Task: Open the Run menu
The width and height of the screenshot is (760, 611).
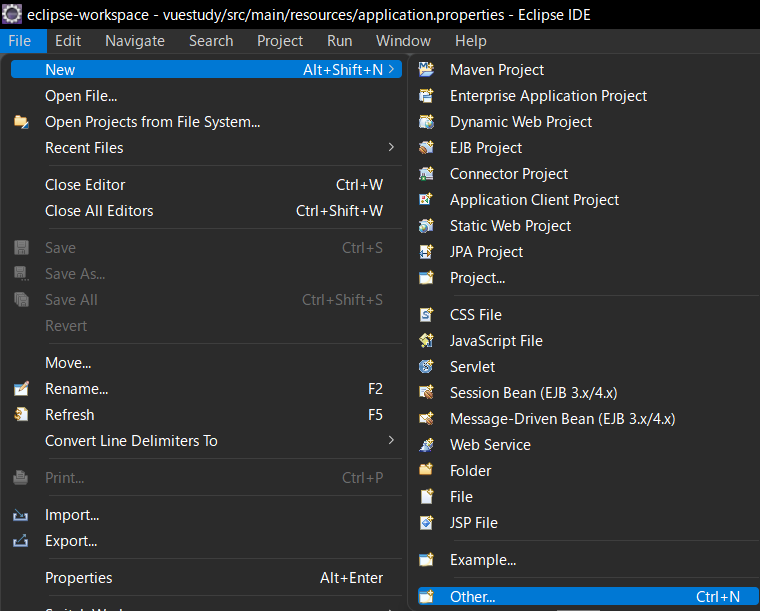Action: point(339,41)
